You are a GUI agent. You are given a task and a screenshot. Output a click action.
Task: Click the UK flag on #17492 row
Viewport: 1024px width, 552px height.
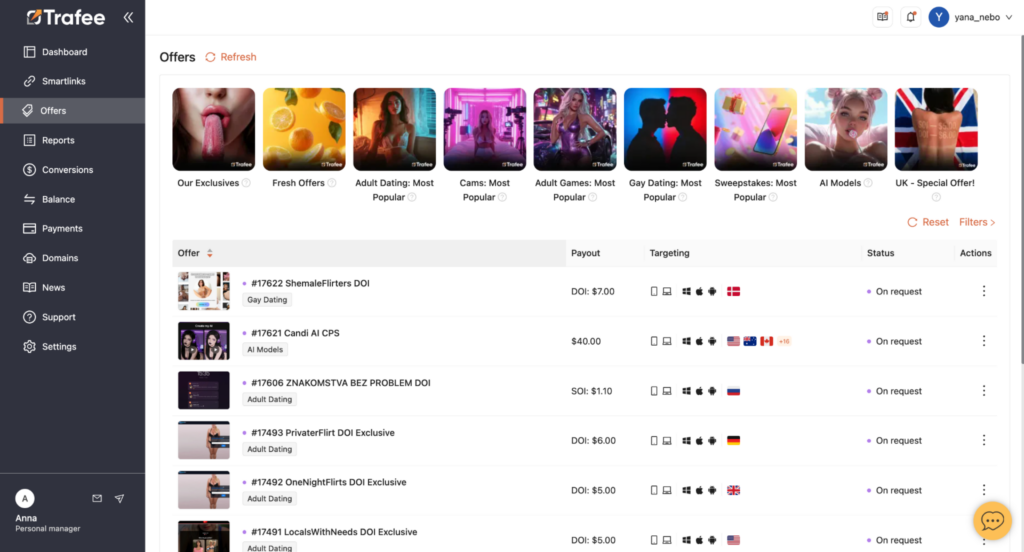click(733, 490)
